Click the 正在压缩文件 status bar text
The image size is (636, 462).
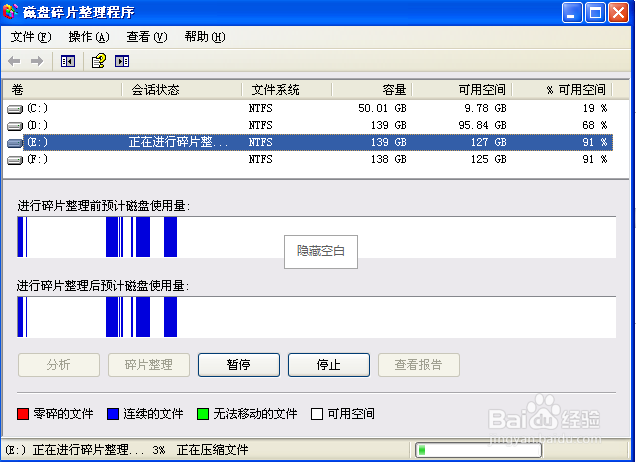point(213,450)
